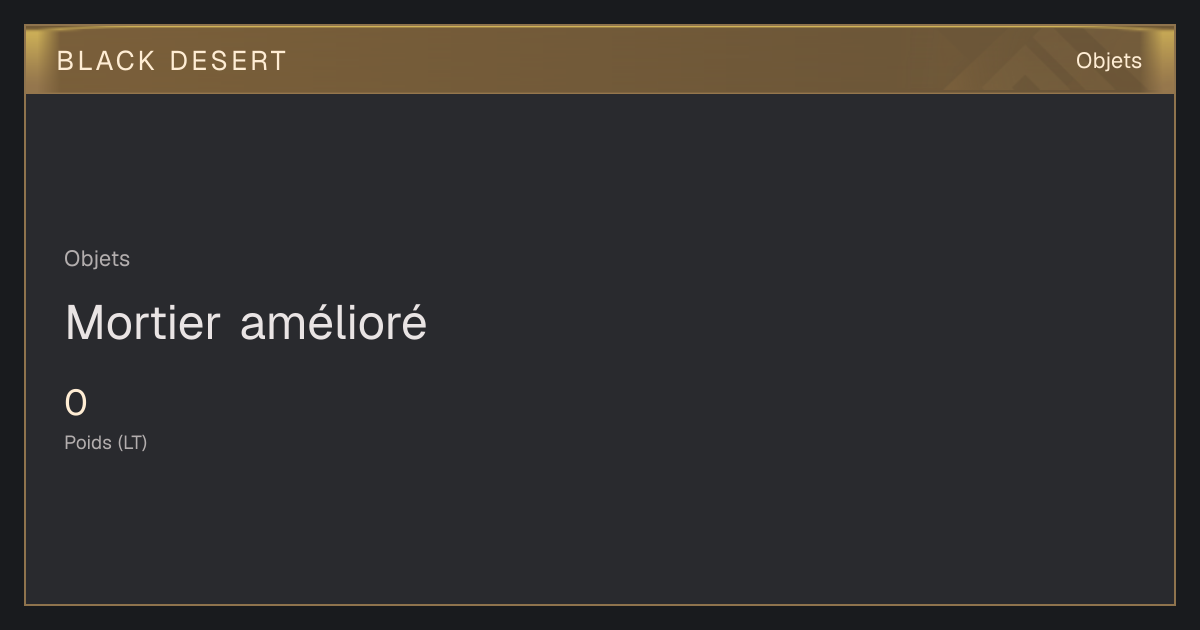This screenshot has width=1200, height=630.
Task: Click the (LT) unit text
Action: point(132,442)
